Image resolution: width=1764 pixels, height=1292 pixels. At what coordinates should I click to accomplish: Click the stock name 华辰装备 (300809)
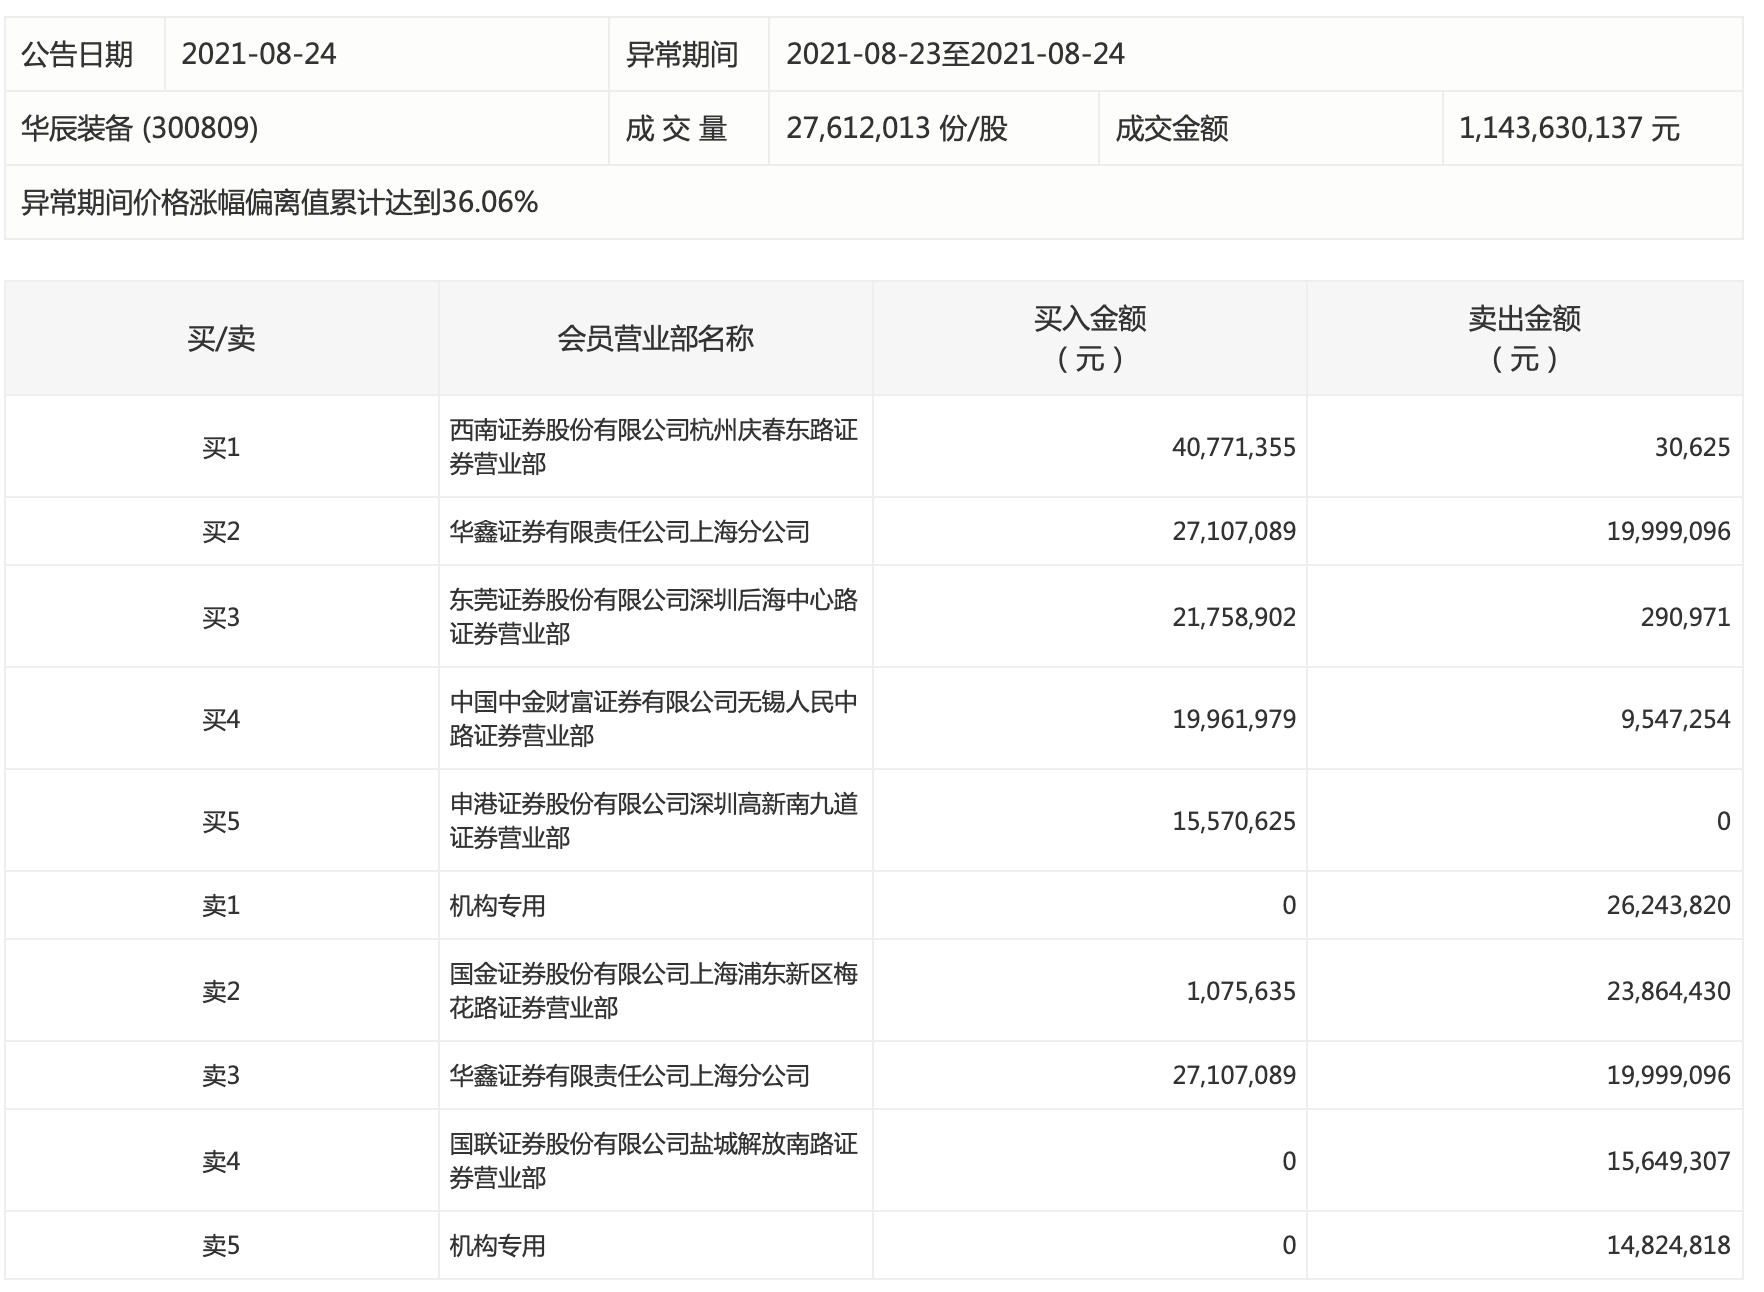[140, 128]
